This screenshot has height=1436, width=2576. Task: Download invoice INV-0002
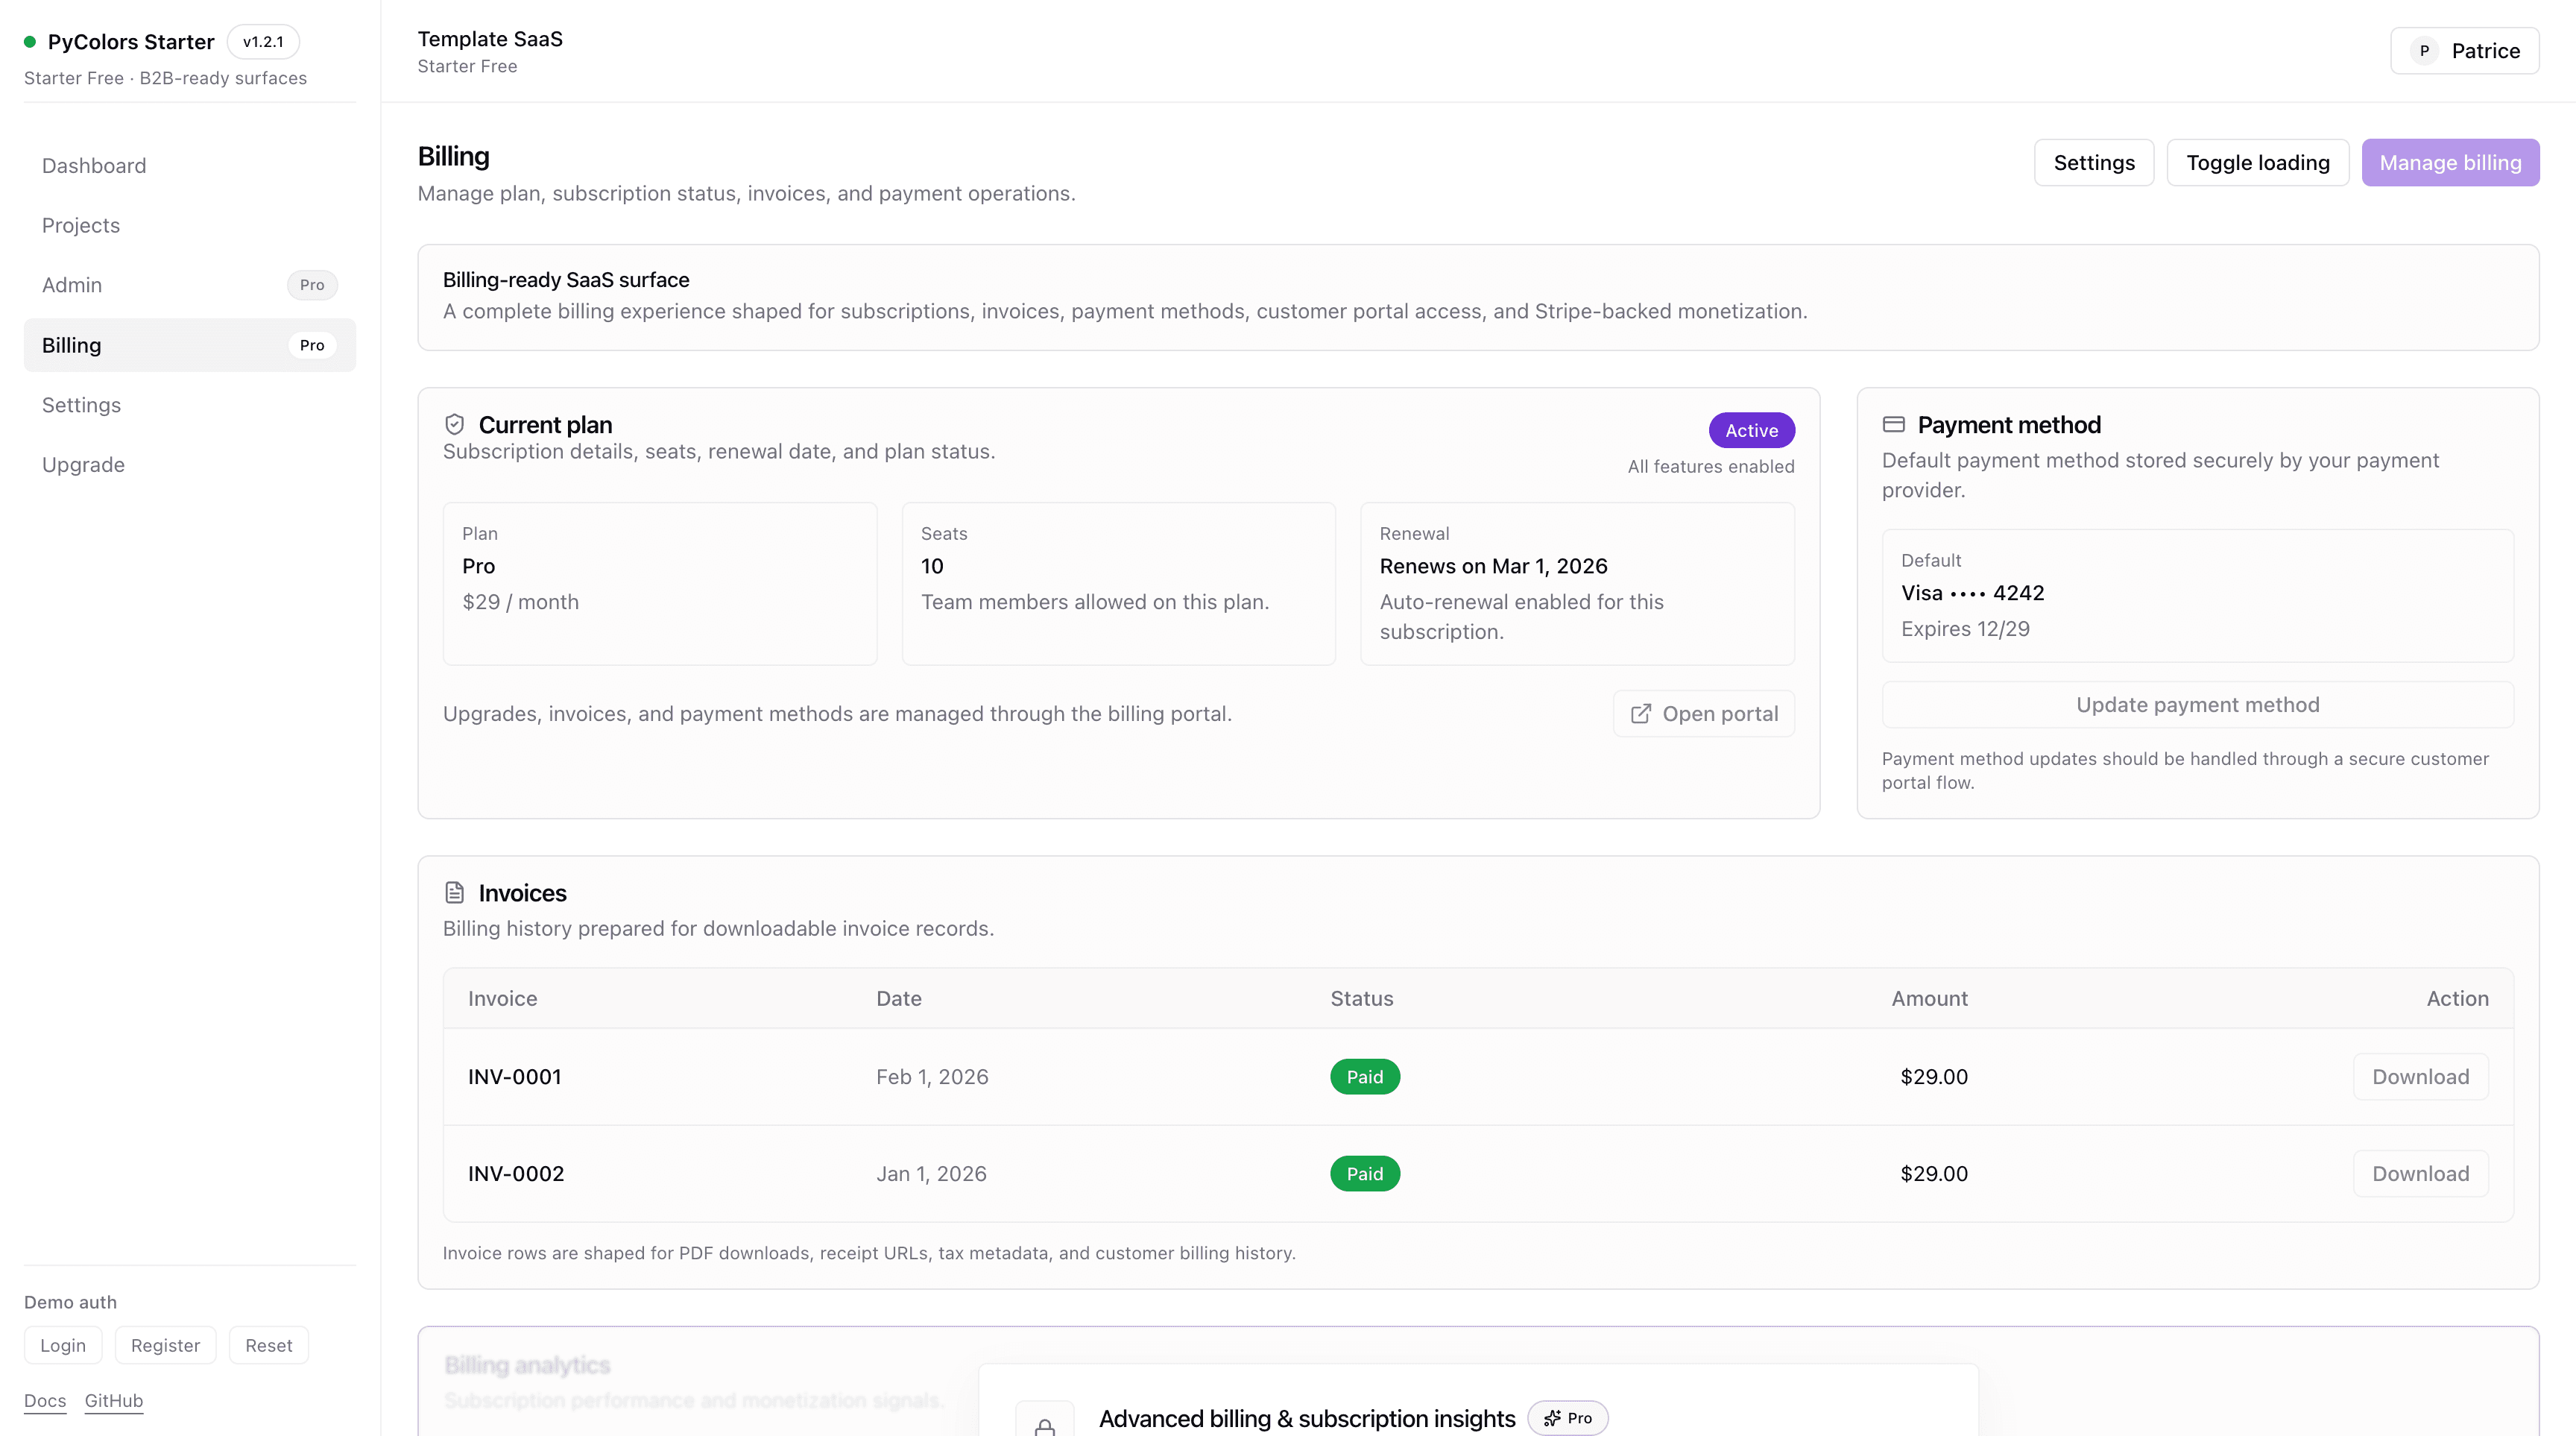(2420, 1174)
